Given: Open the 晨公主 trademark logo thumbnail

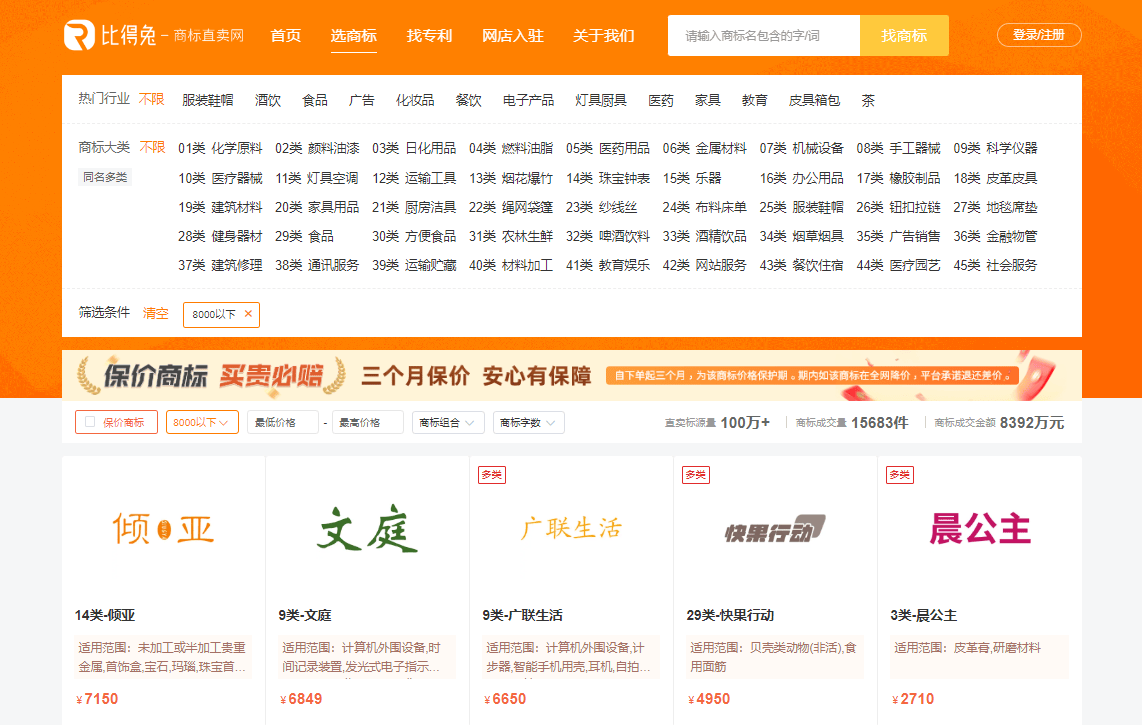Looking at the screenshot, I should click(980, 529).
